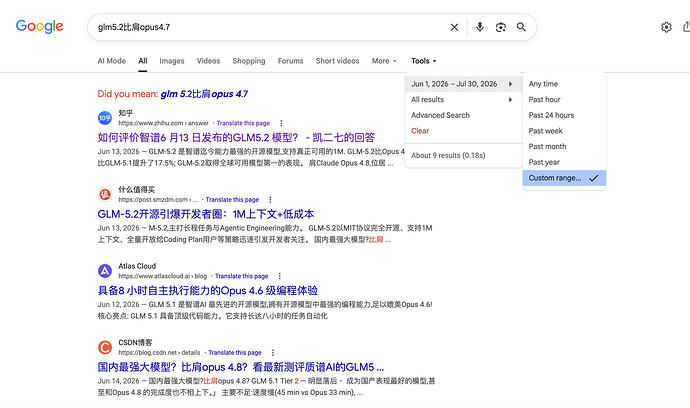Expand the More dropdown
Viewport: 690px width, 408px height.
(384, 61)
